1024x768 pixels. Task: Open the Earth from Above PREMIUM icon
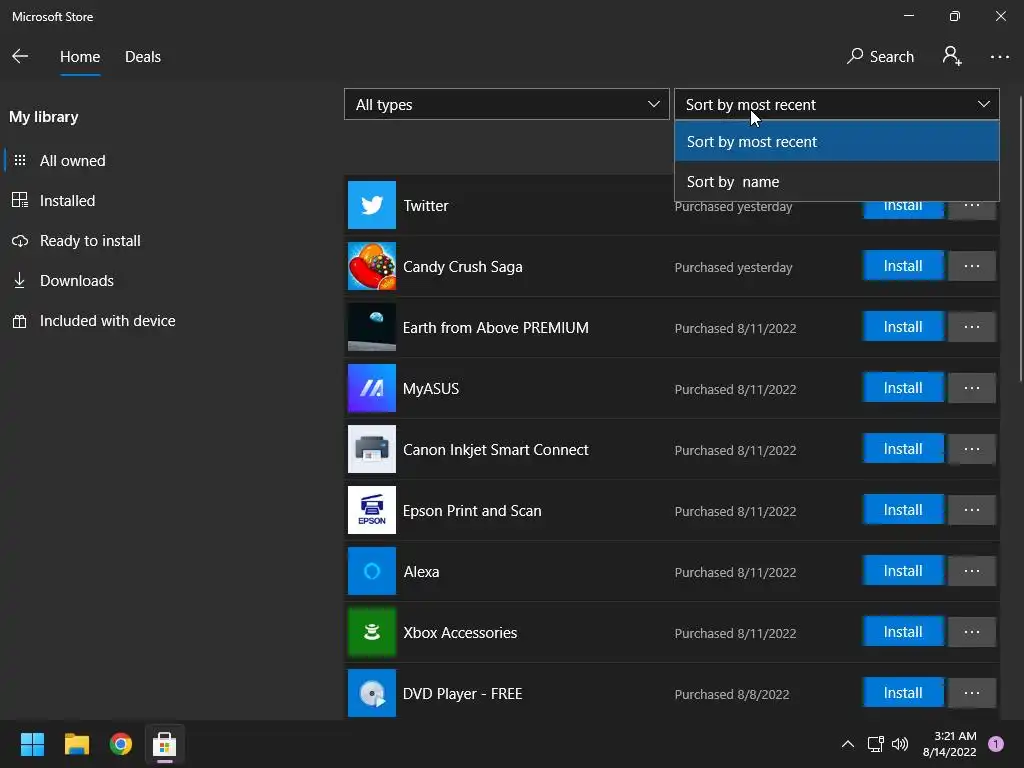coord(372,327)
